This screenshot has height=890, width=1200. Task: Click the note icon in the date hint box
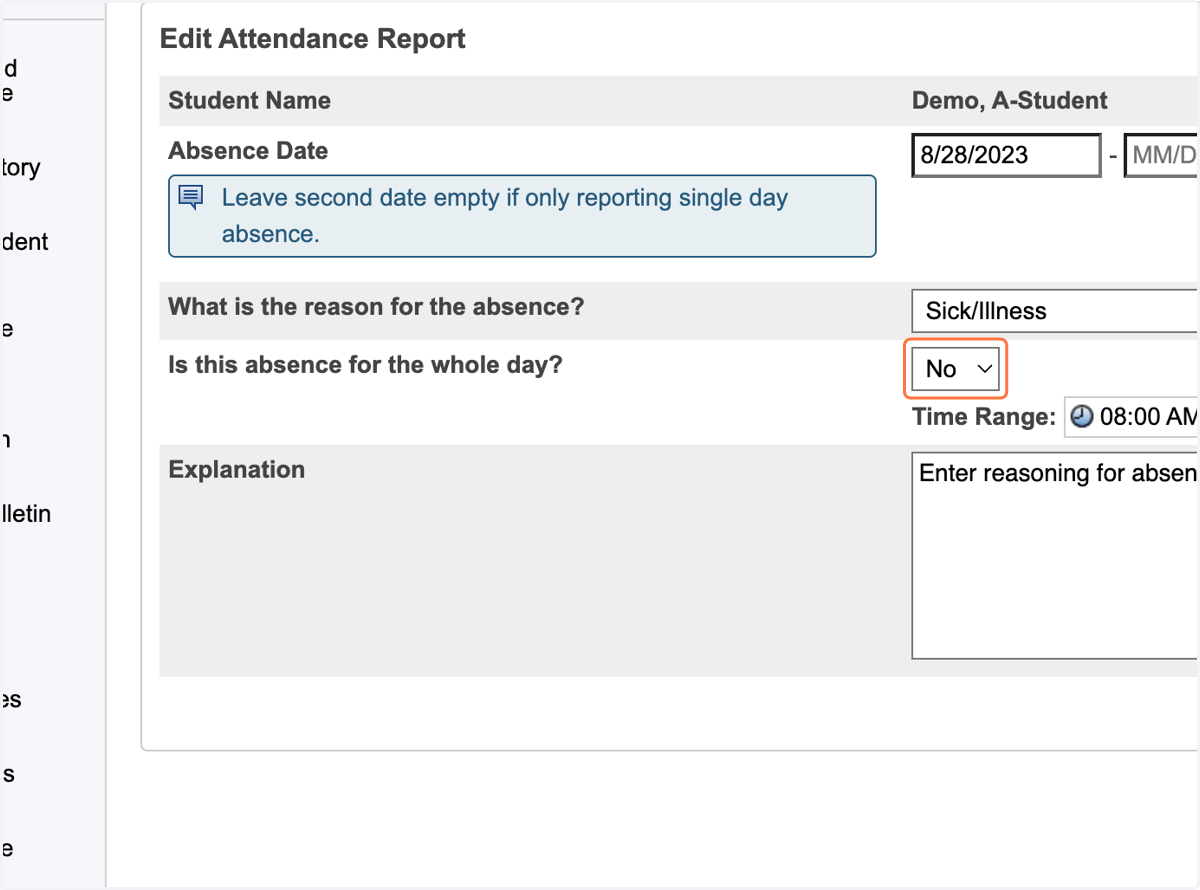[x=190, y=197]
